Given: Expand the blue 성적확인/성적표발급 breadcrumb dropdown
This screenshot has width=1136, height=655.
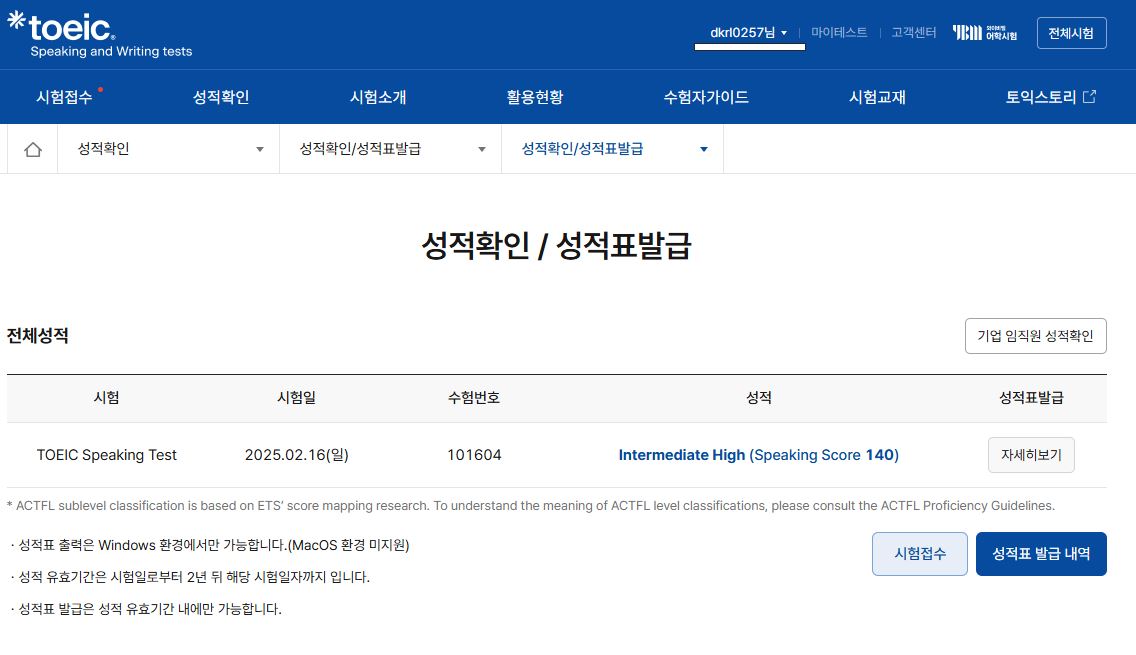Looking at the screenshot, I should (612, 149).
